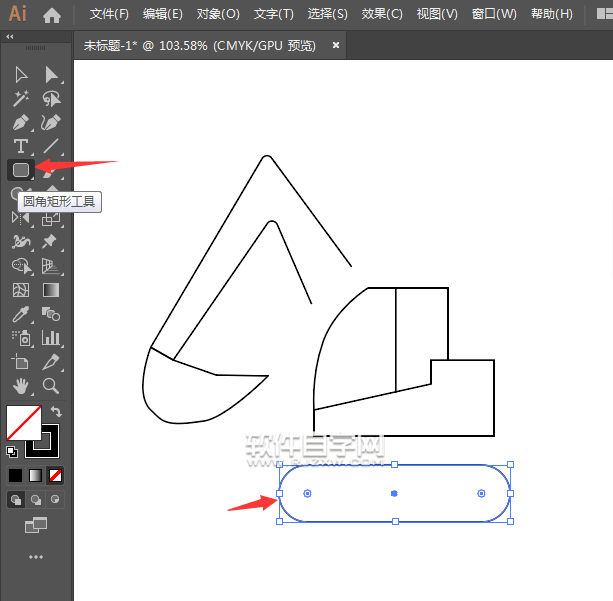
Task: Close the 未标题-1 document tab
Action: point(336,45)
